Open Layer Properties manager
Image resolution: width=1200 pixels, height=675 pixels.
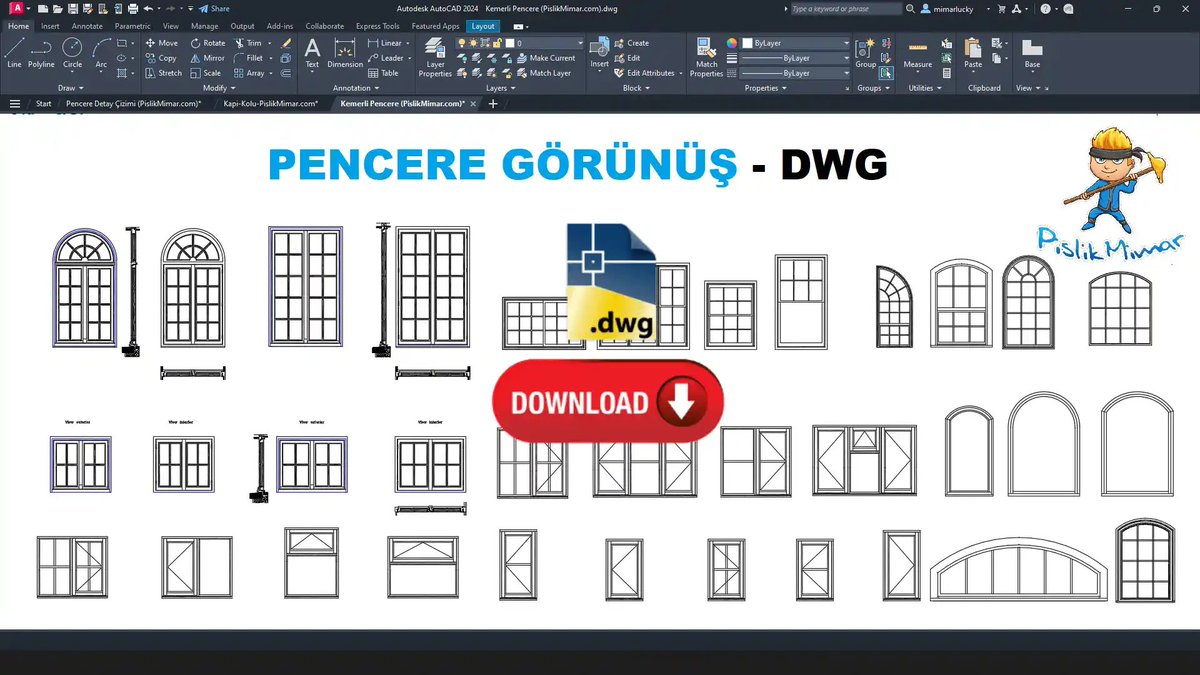click(x=435, y=57)
